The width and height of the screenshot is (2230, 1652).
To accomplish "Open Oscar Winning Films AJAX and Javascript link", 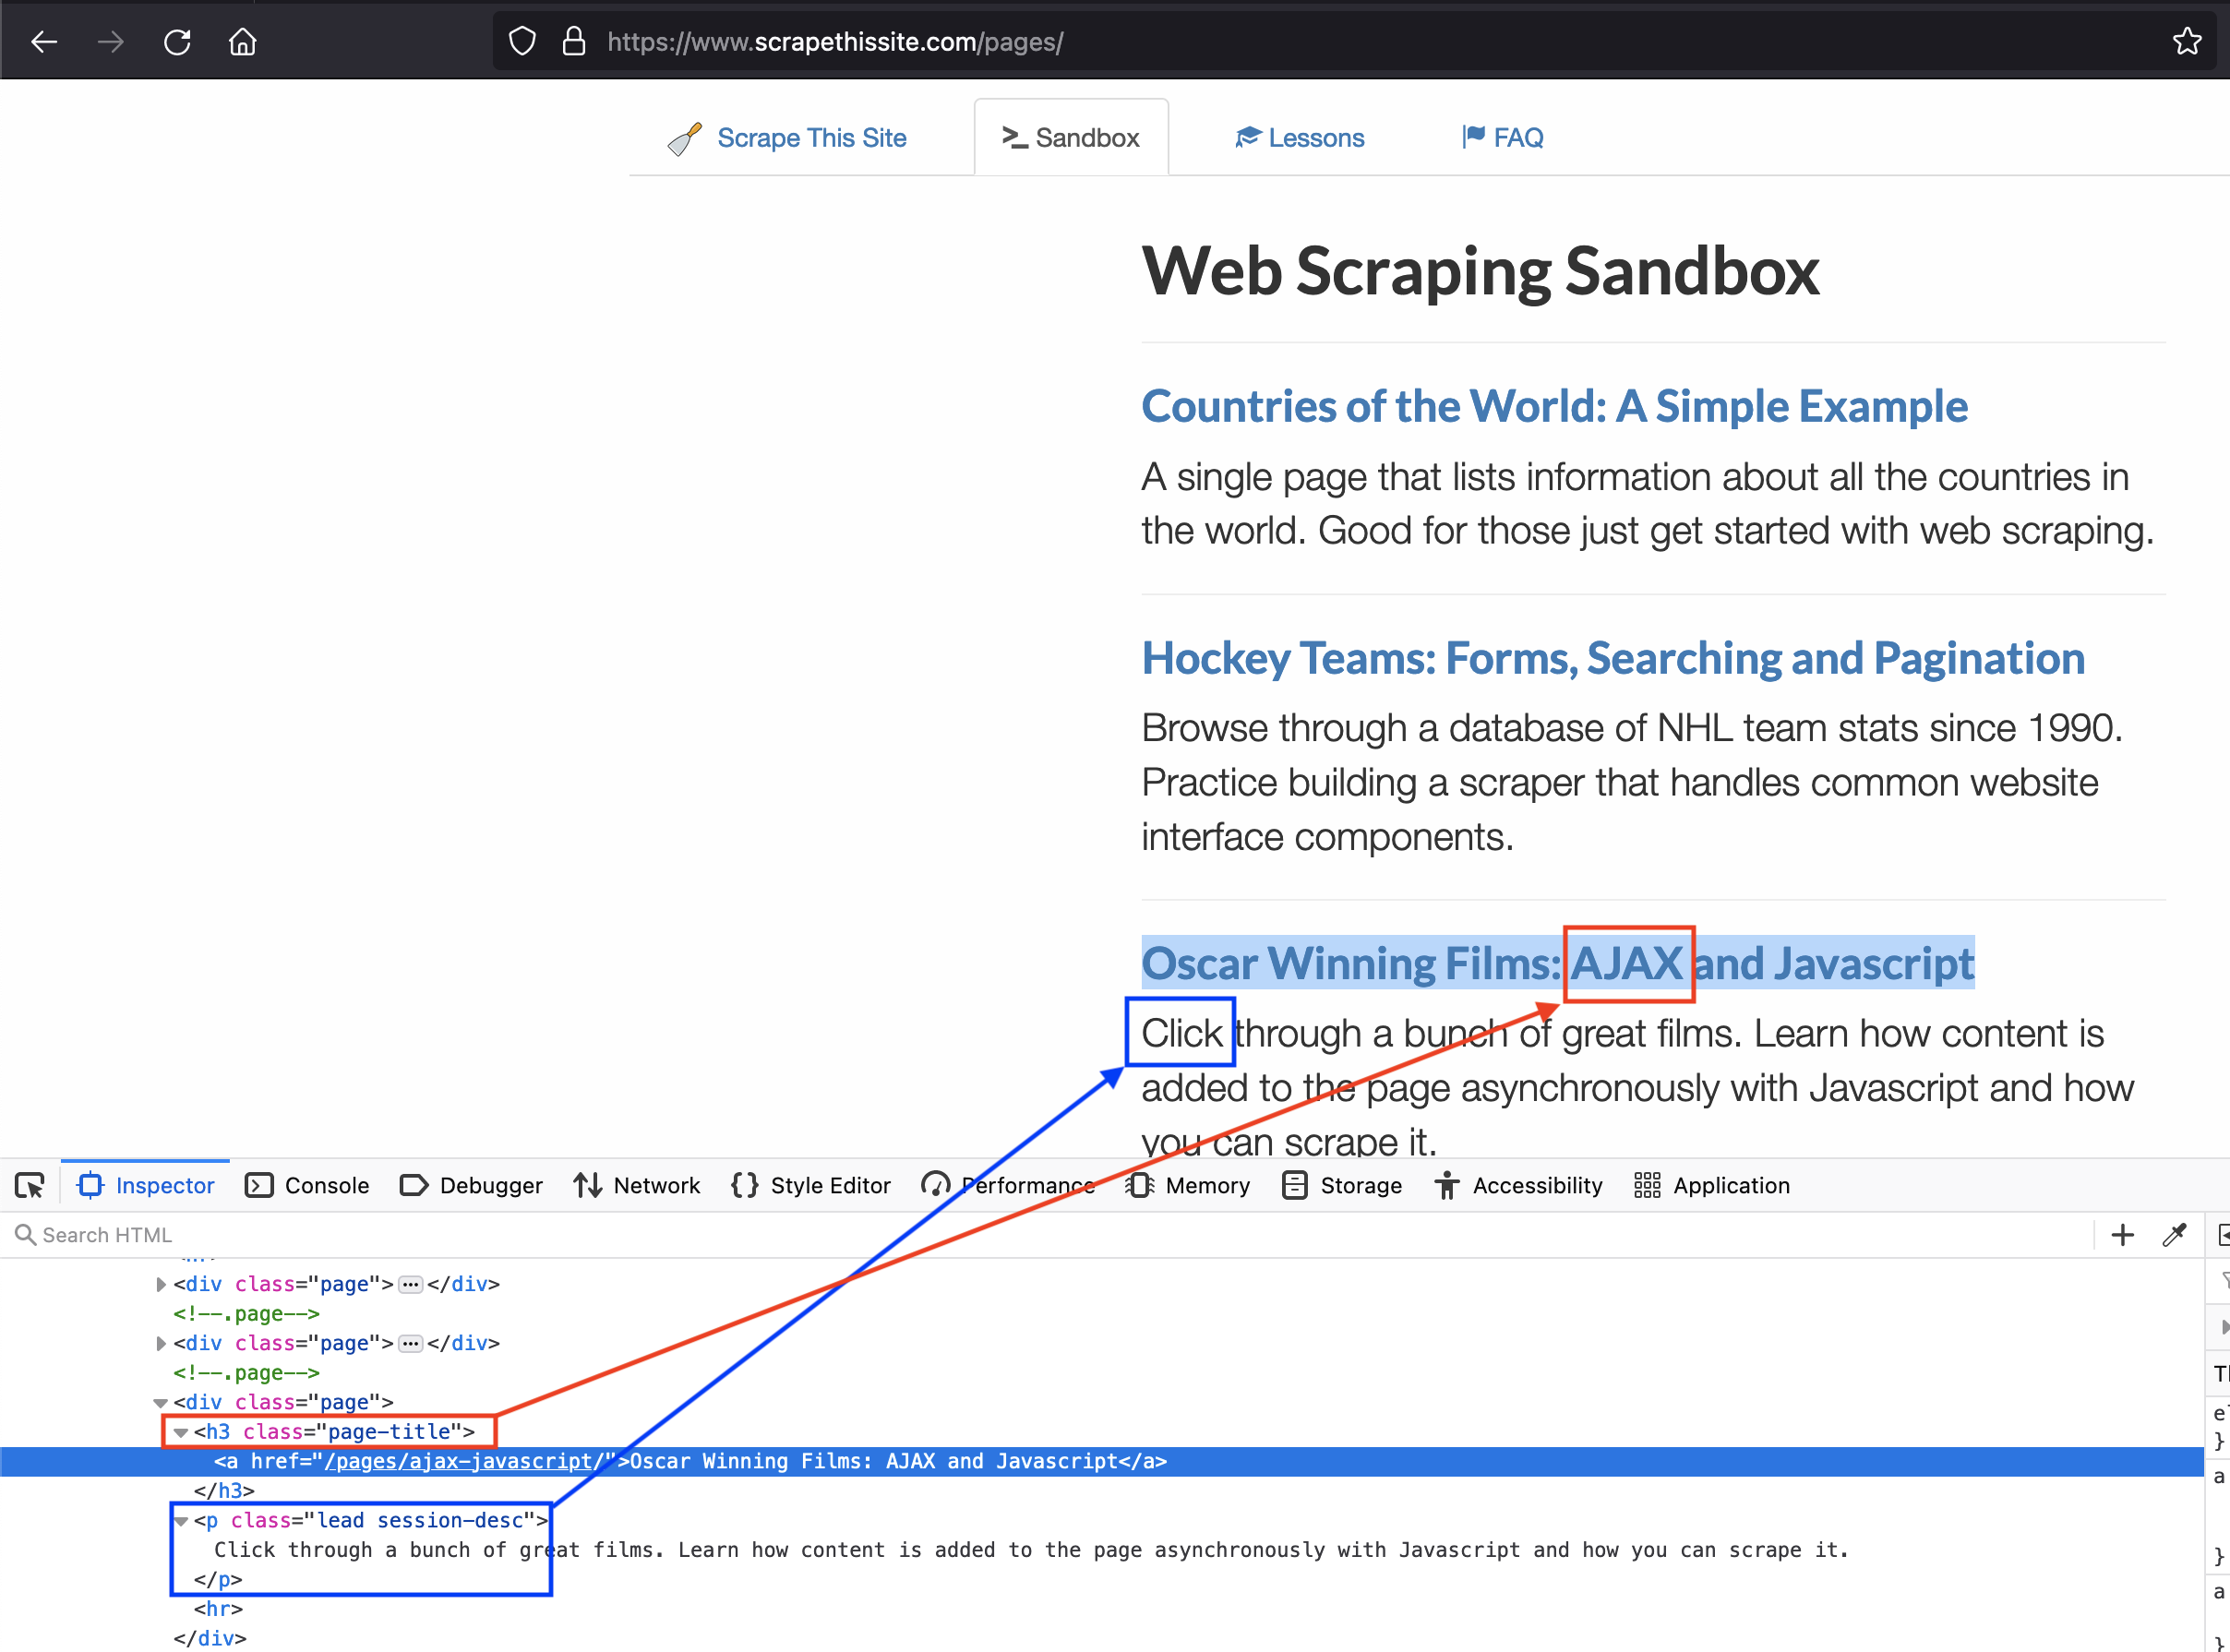I will point(1557,964).
